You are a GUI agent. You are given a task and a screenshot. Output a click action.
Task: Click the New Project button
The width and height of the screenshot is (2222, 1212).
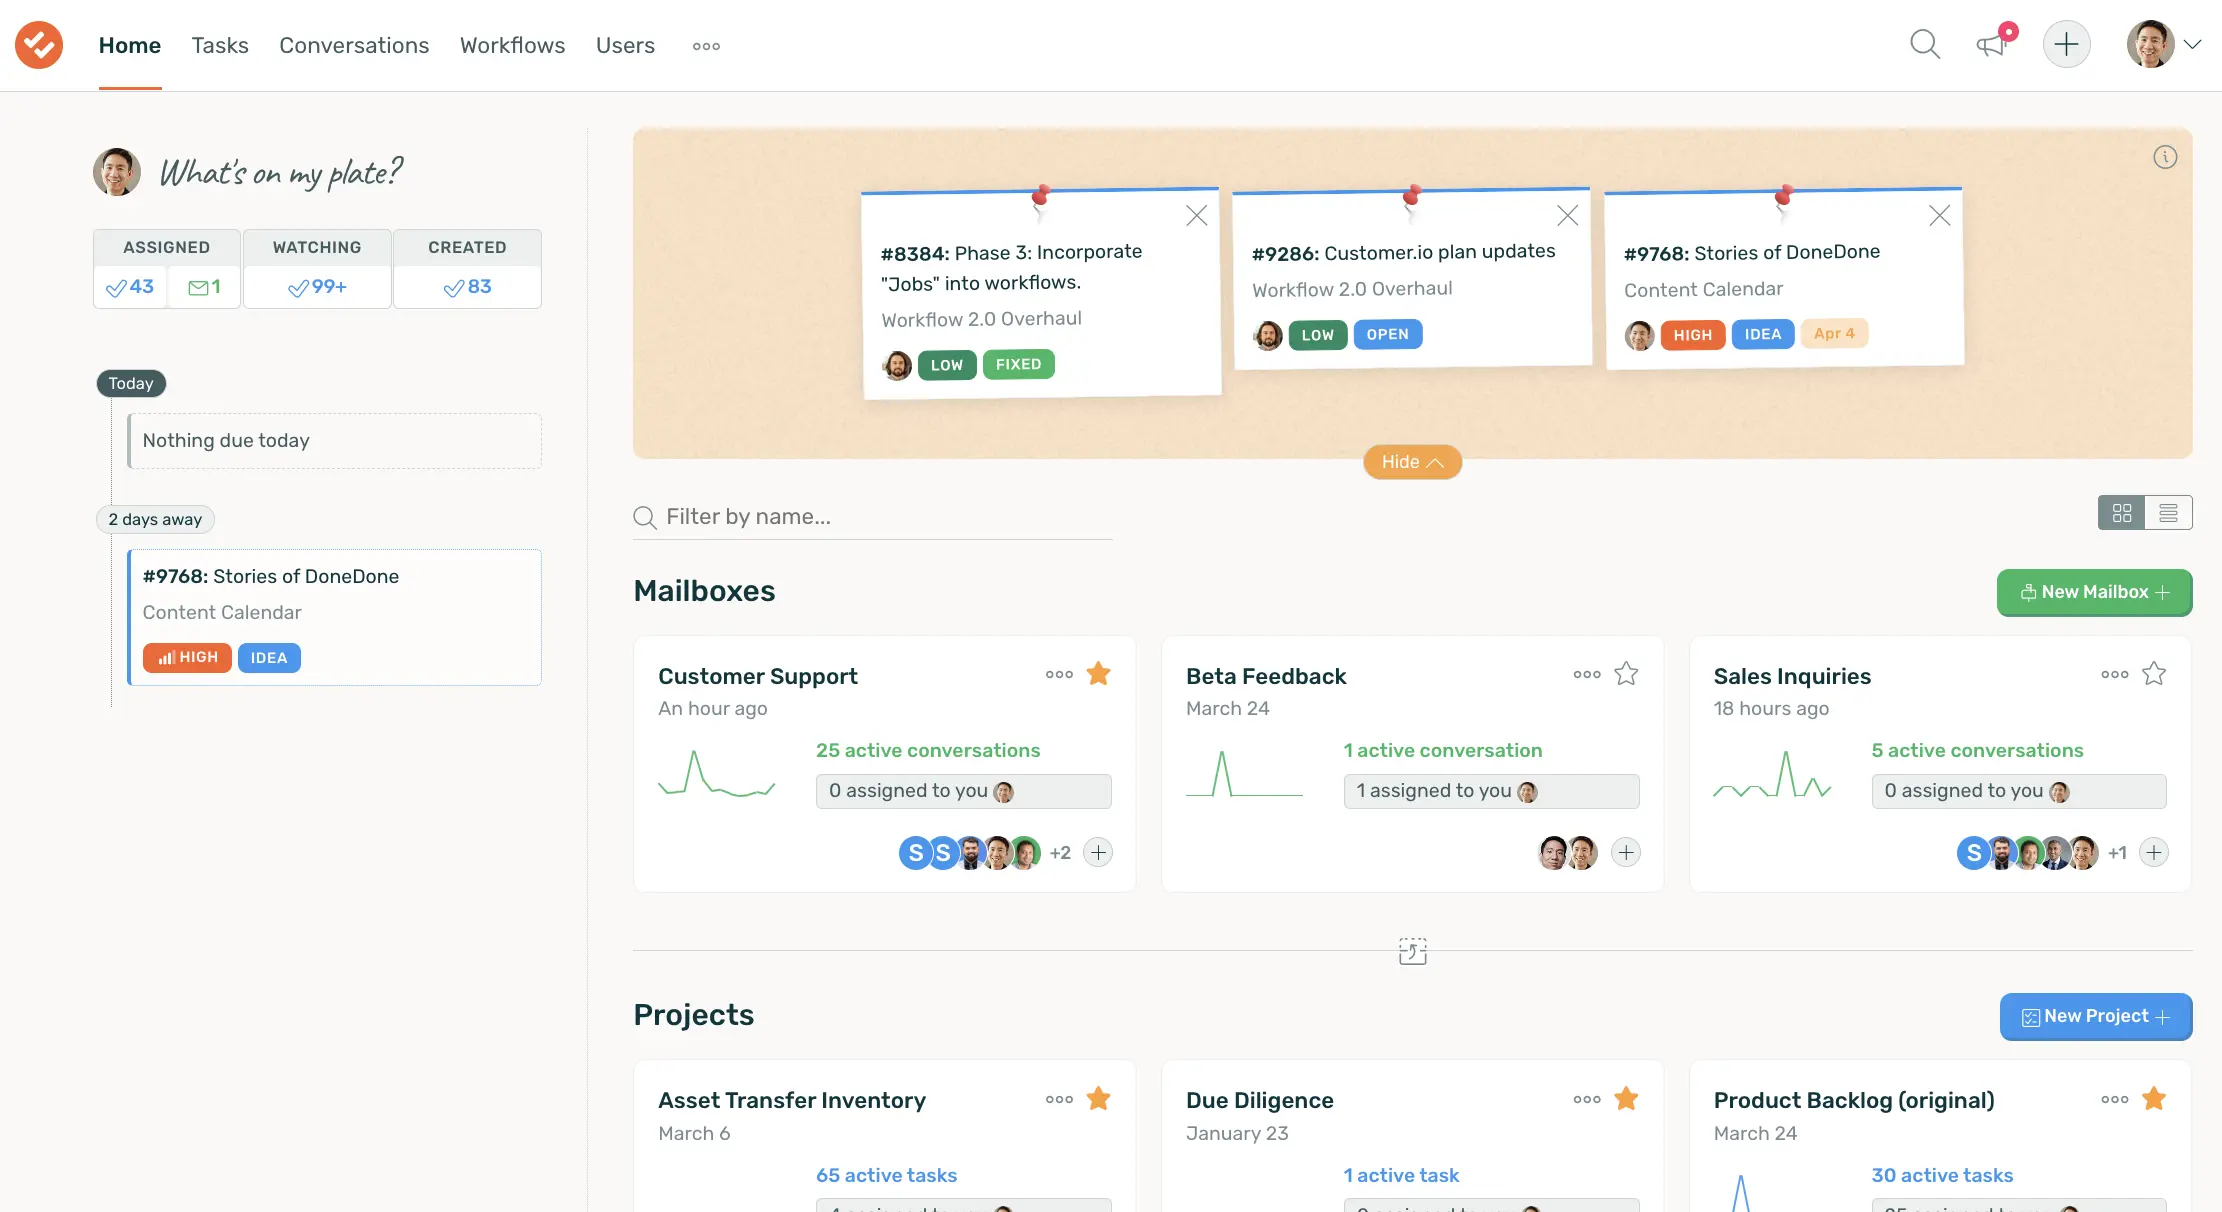click(2096, 1016)
